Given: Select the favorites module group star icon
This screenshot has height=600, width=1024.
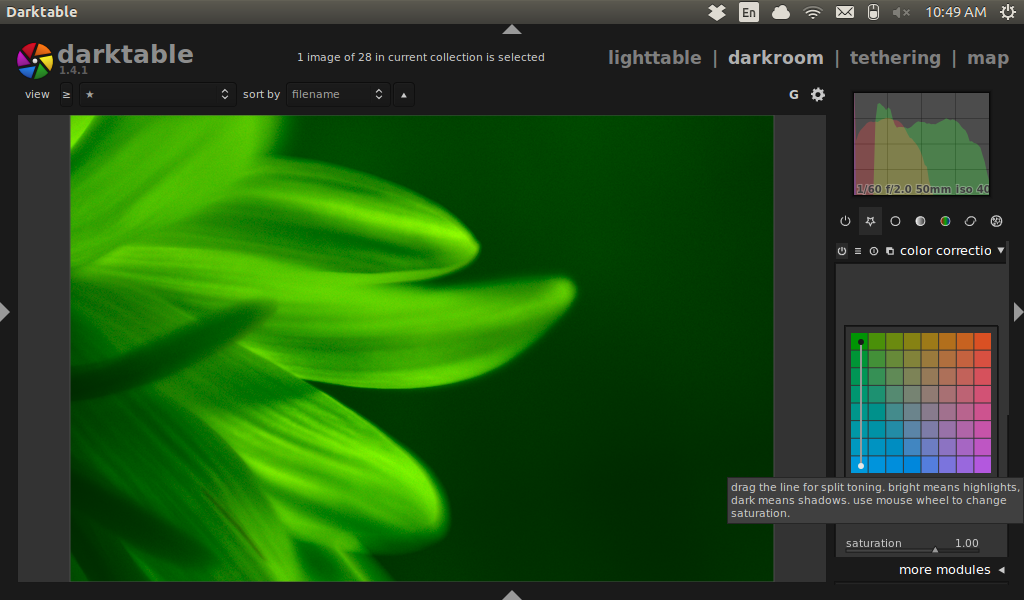Looking at the screenshot, I should point(870,221).
